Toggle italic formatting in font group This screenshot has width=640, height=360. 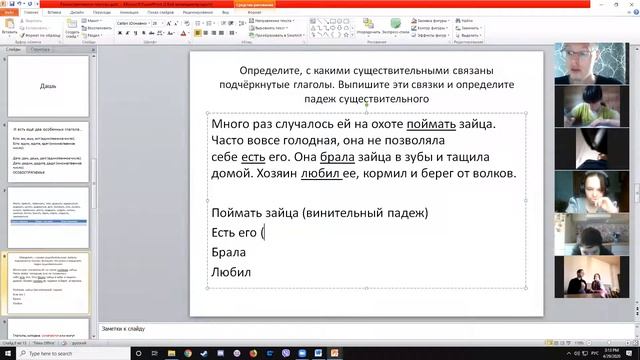[128, 33]
